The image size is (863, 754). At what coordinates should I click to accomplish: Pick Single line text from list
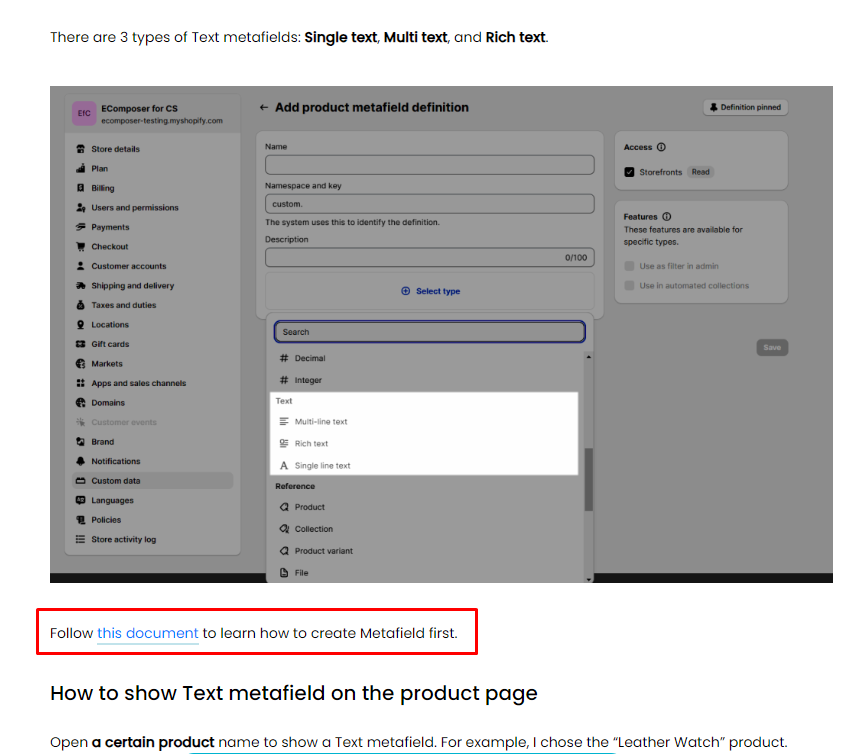pyautogui.click(x=322, y=466)
